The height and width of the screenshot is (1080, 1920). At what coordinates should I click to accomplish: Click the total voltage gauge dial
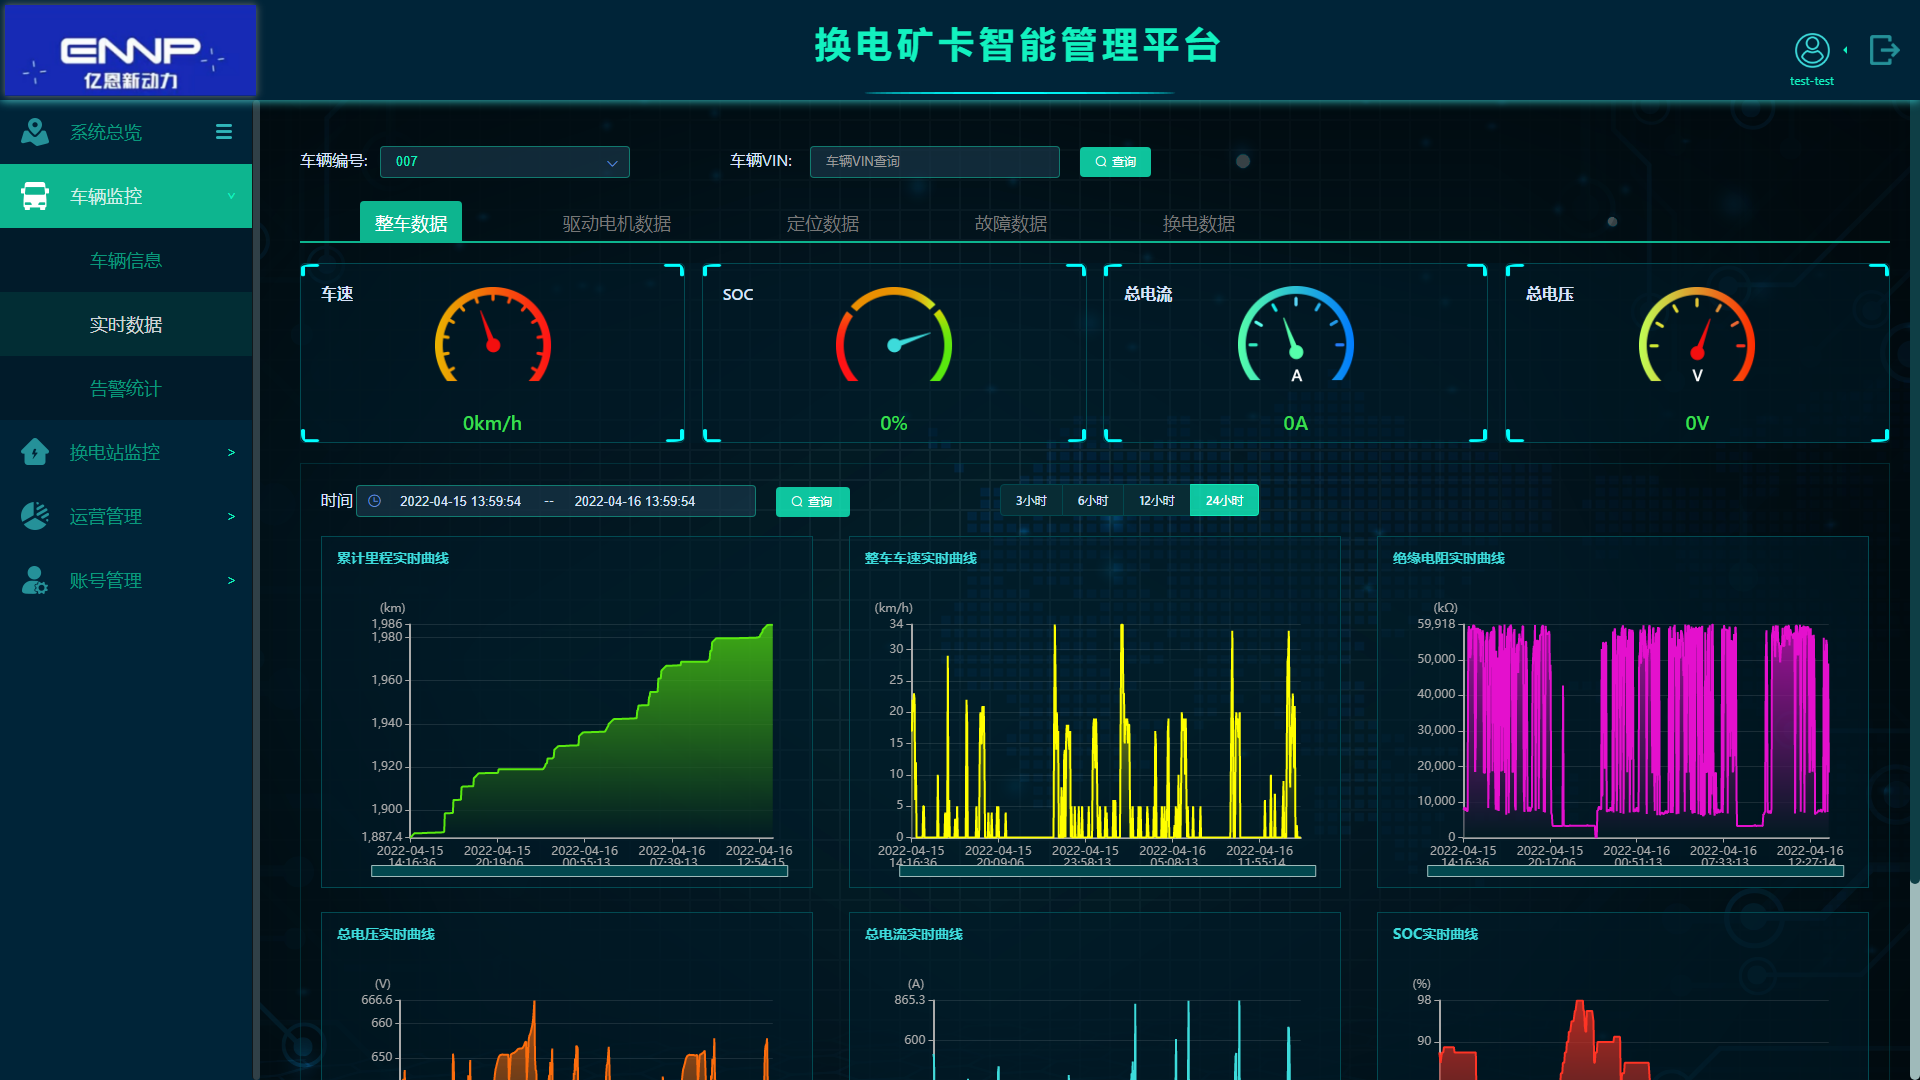(x=1697, y=335)
